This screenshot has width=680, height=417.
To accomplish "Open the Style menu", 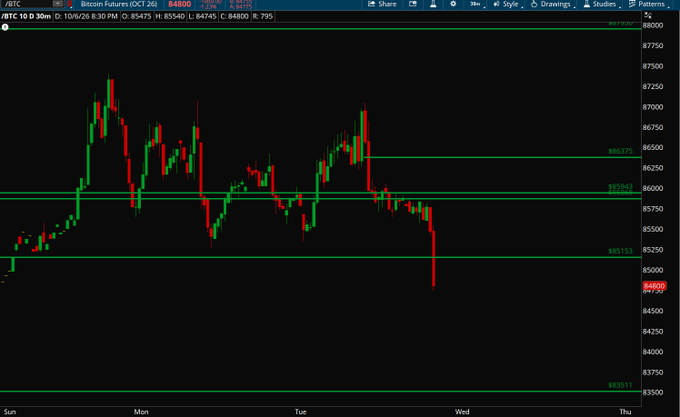I will (x=508, y=4).
